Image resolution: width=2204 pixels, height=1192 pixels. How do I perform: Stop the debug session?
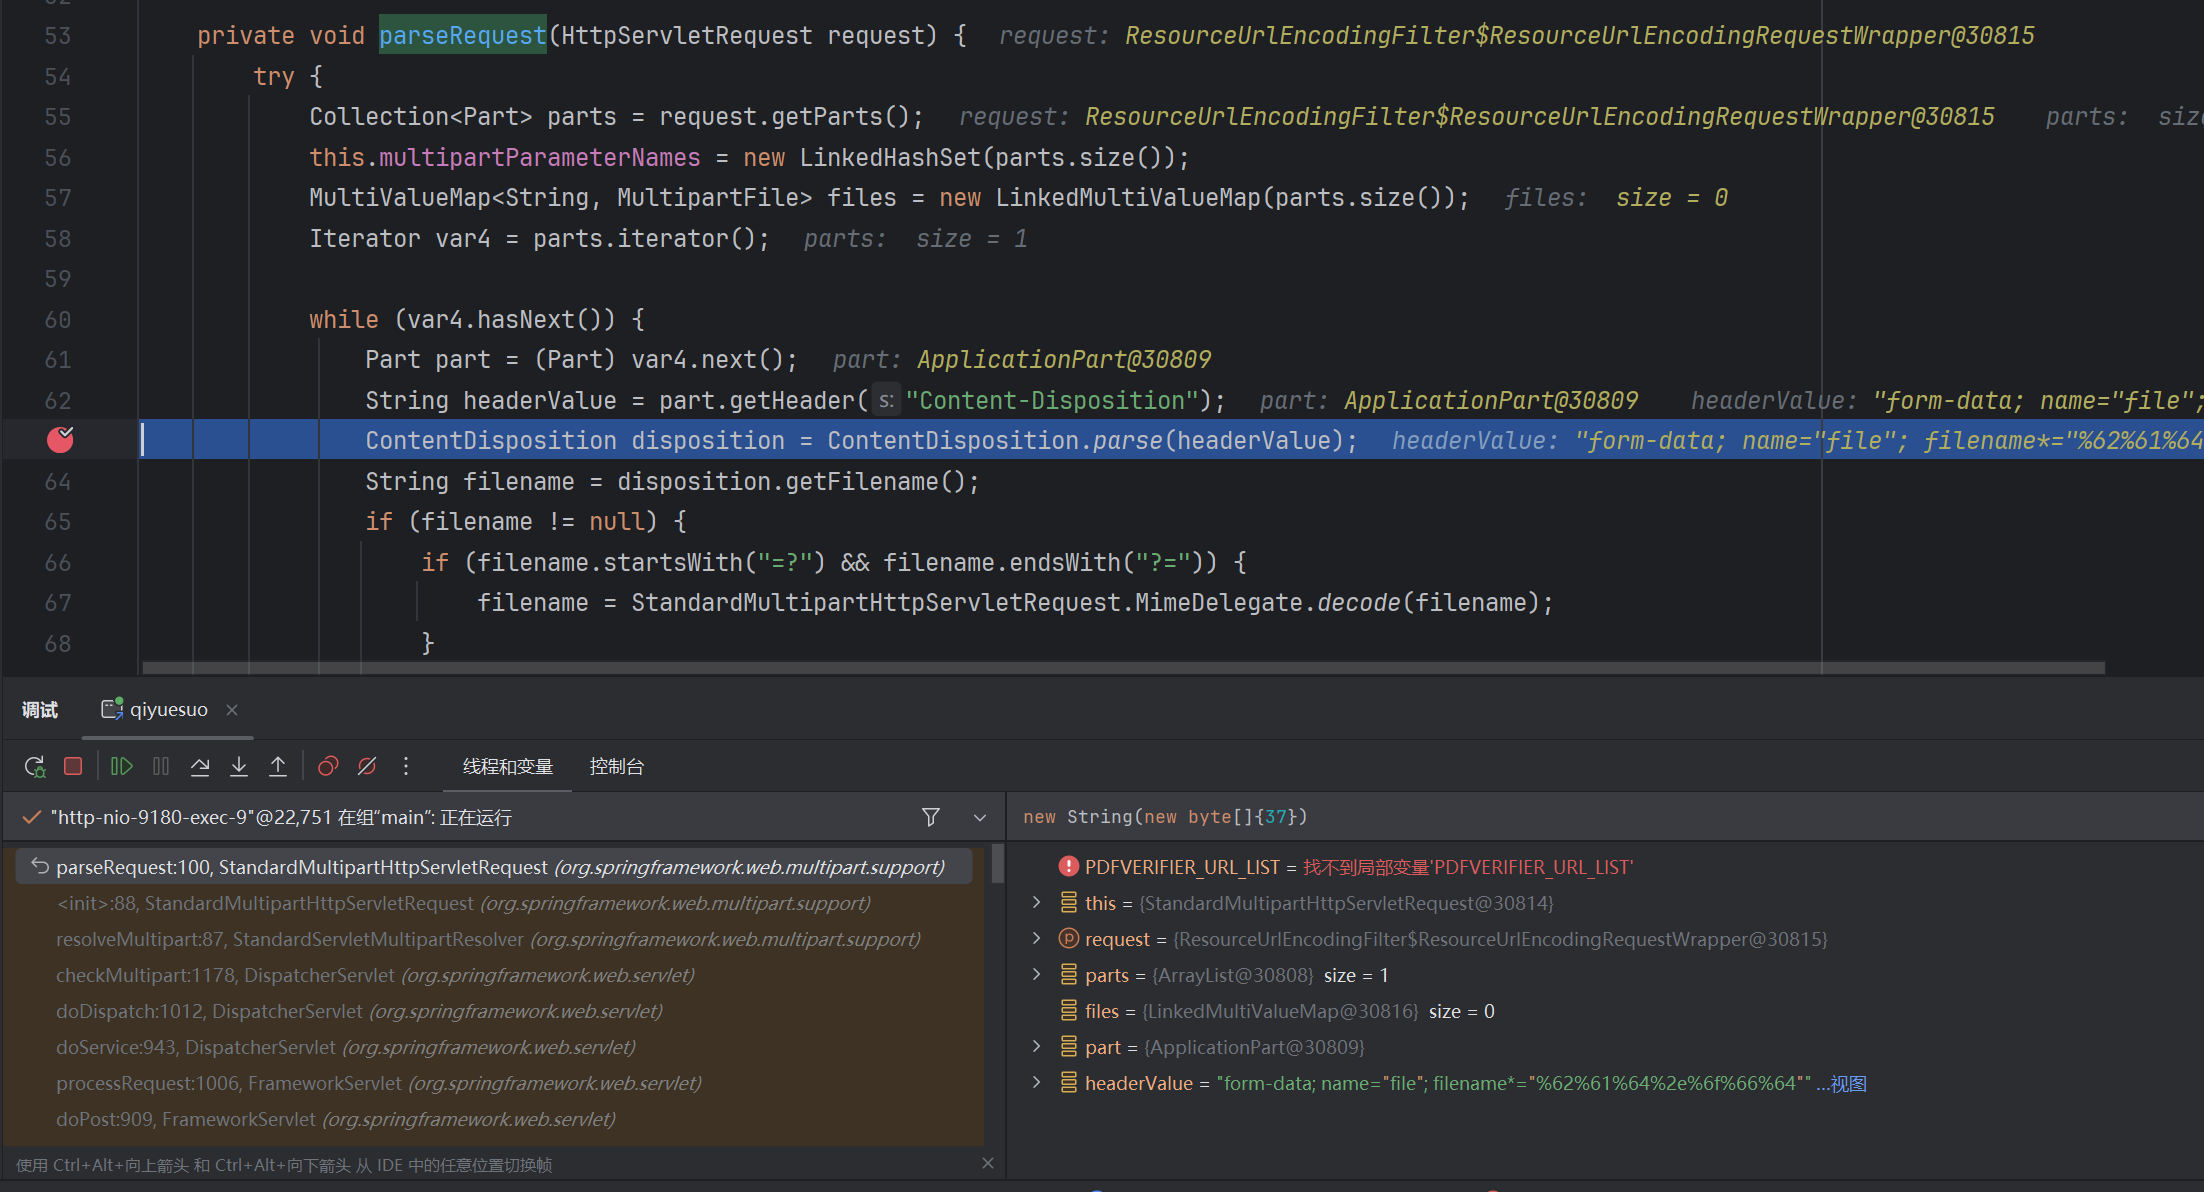point(73,767)
